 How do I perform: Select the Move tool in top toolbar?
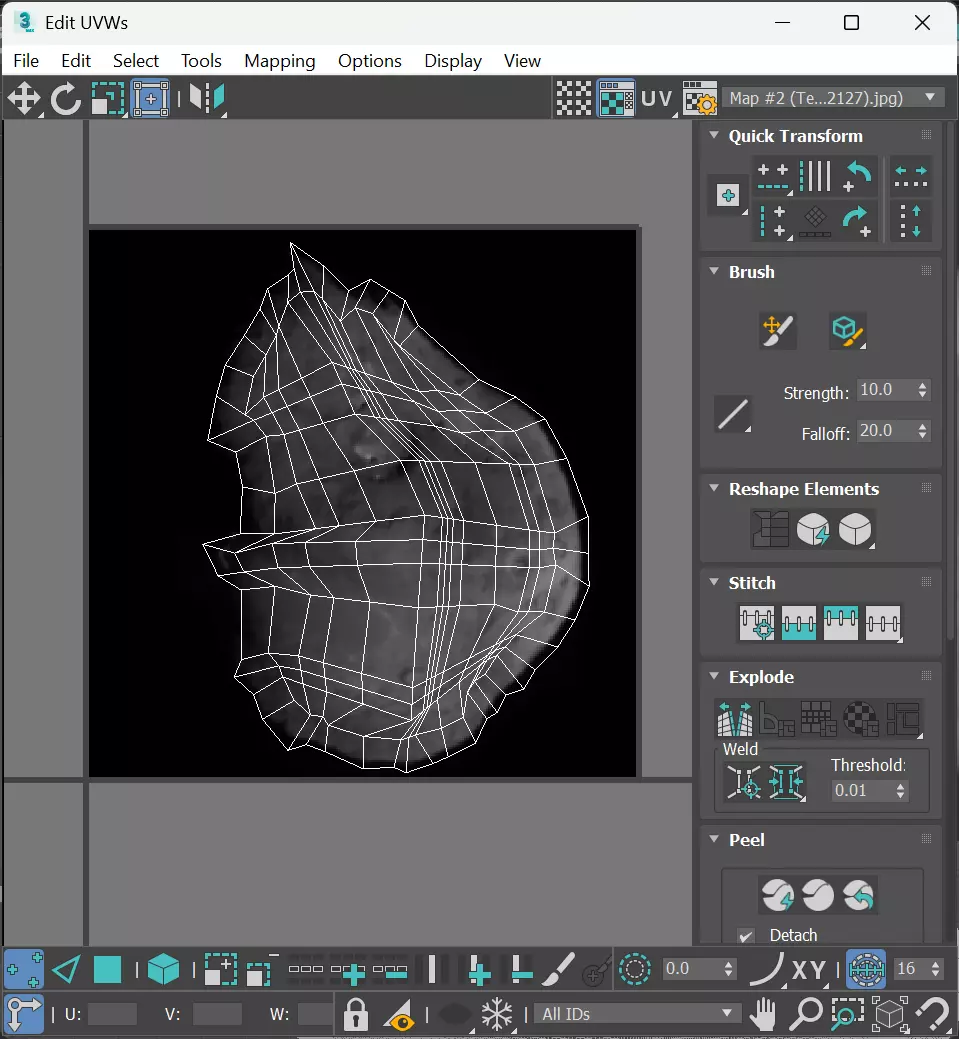pyautogui.click(x=24, y=98)
